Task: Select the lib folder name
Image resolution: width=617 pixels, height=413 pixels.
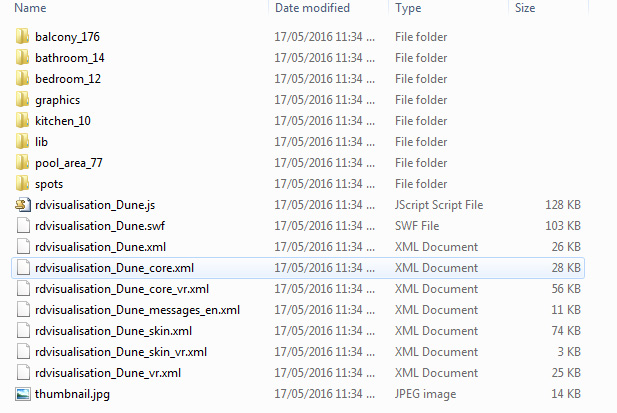Action: [x=41, y=142]
